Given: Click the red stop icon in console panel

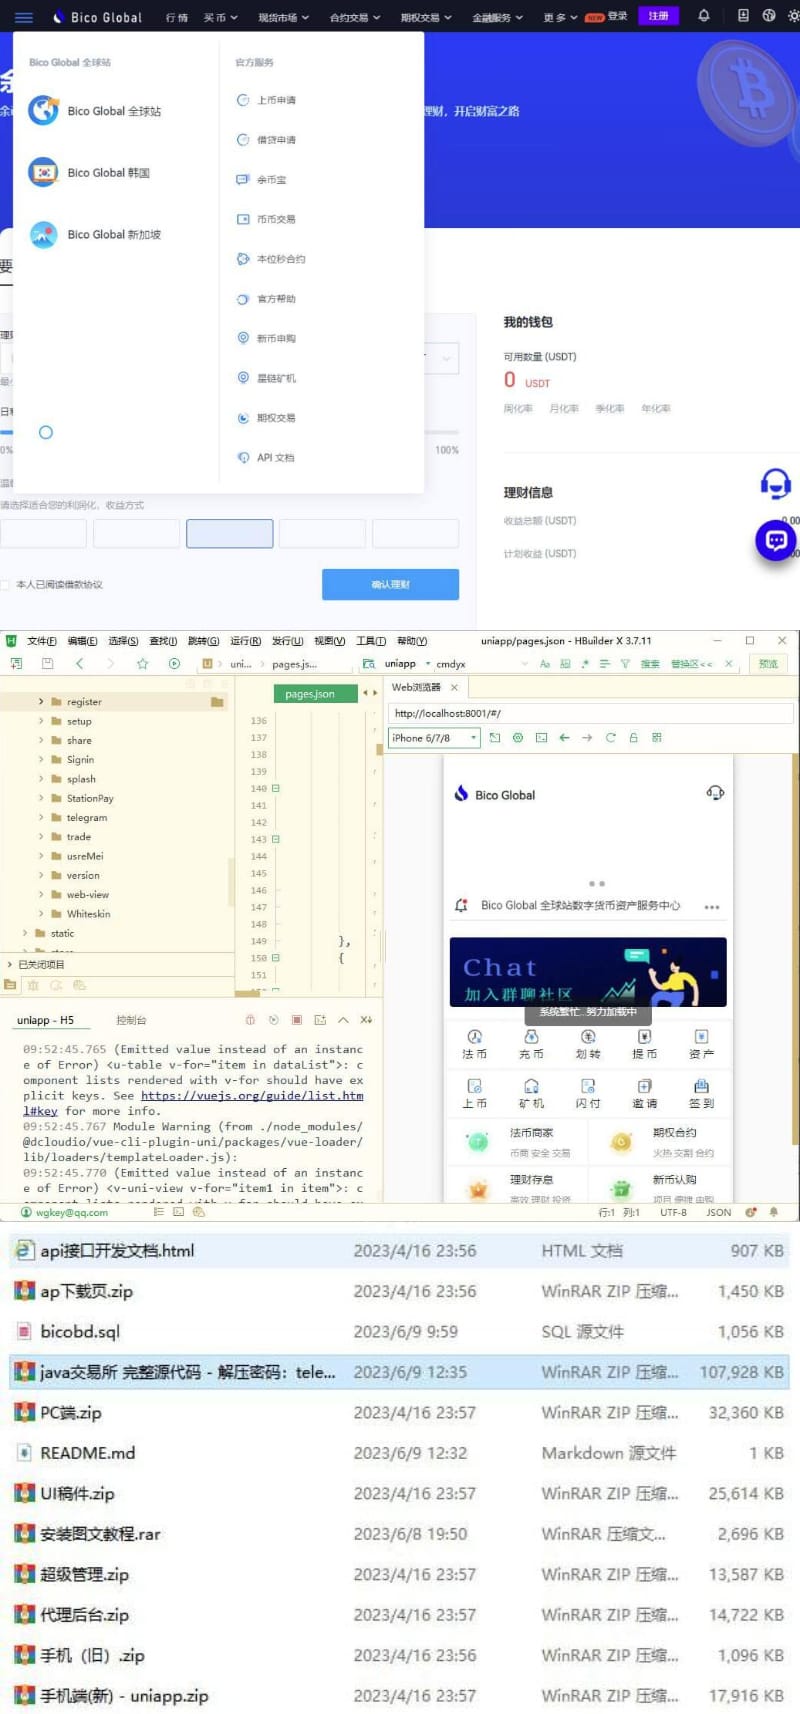Looking at the screenshot, I should pyautogui.click(x=297, y=1020).
